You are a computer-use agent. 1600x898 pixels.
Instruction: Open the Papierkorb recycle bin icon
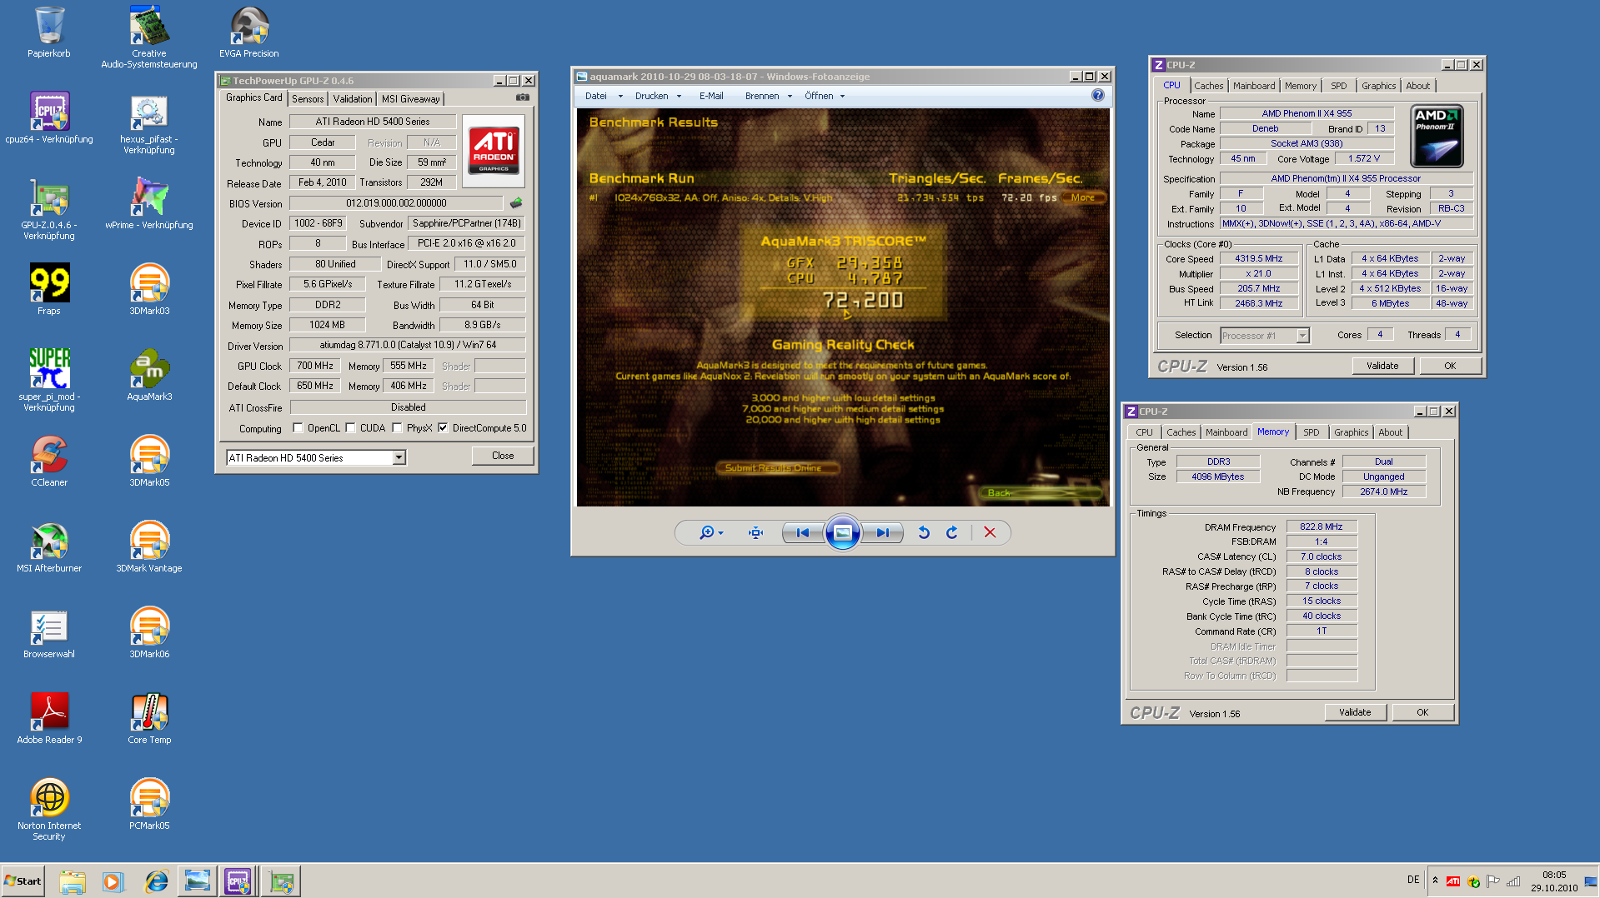[x=49, y=33]
